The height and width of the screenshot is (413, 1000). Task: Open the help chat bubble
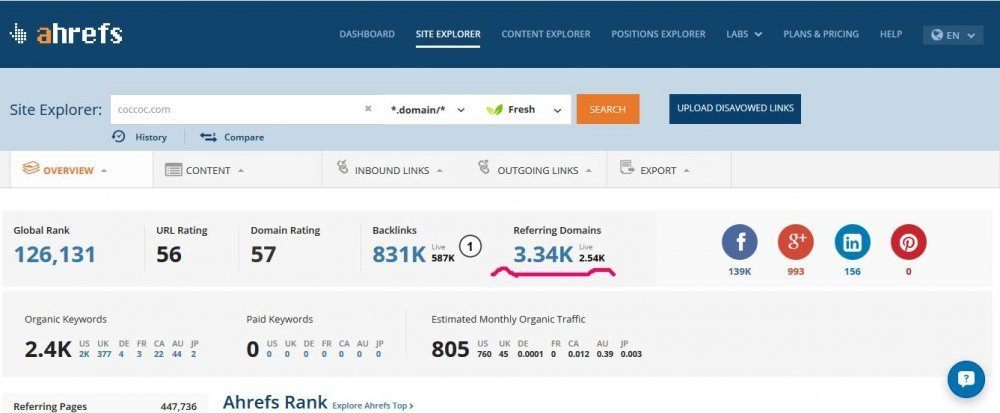[x=966, y=379]
